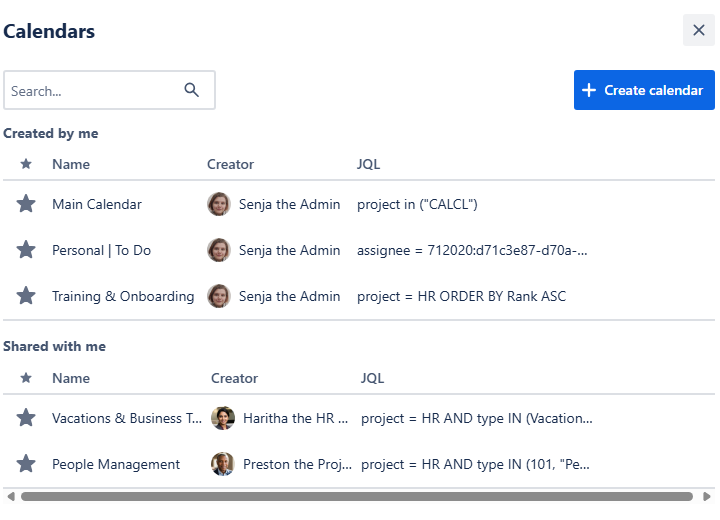Image resolution: width=720 pixels, height=520 pixels.
Task: Click the scroll right arrow
Action: (x=707, y=496)
